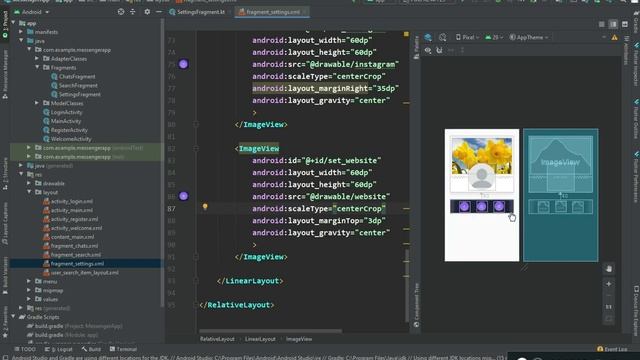Open the Build tool window tab
Screen dimensions: 640x360
(x=91, y=349)
